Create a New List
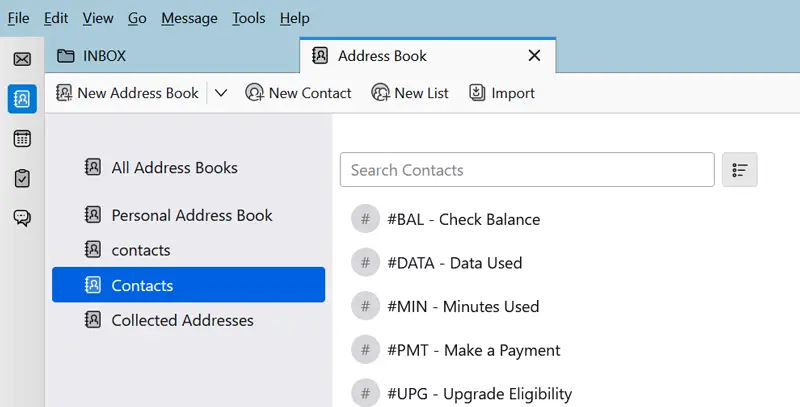The image size is (800, 407). [x=410, y=93]
